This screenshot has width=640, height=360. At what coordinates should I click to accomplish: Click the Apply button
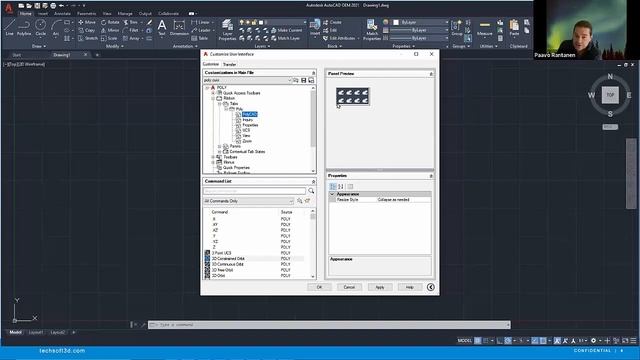coord(380,287)
